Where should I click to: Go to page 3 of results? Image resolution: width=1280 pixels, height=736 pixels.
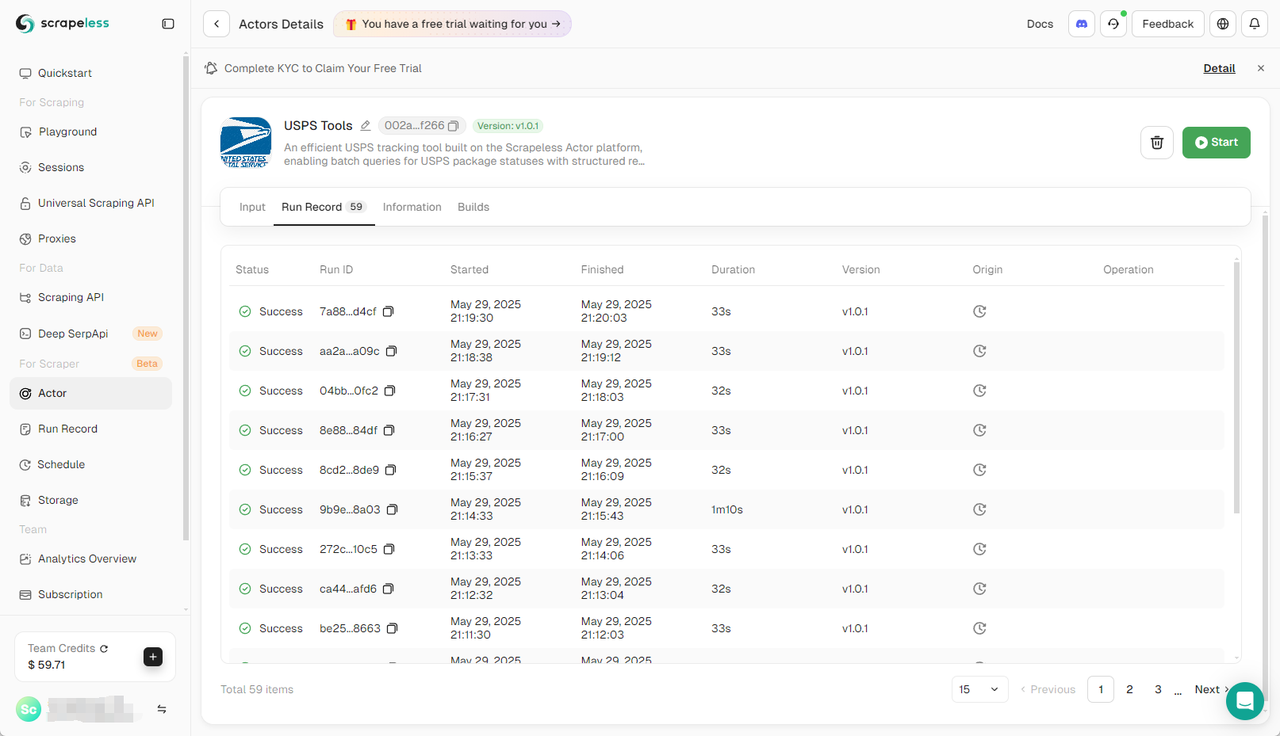(x=1158, y=689)
